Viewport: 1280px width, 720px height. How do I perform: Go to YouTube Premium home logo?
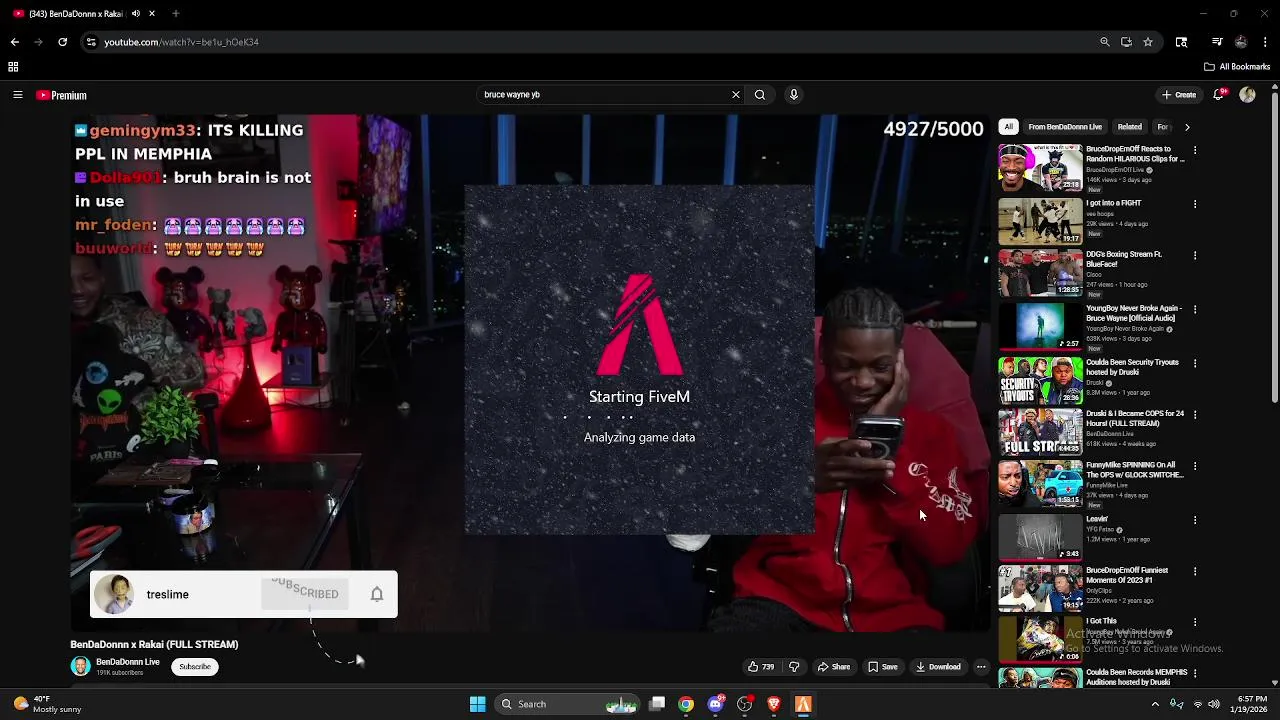pyautogui.click(x=62, y=95)
